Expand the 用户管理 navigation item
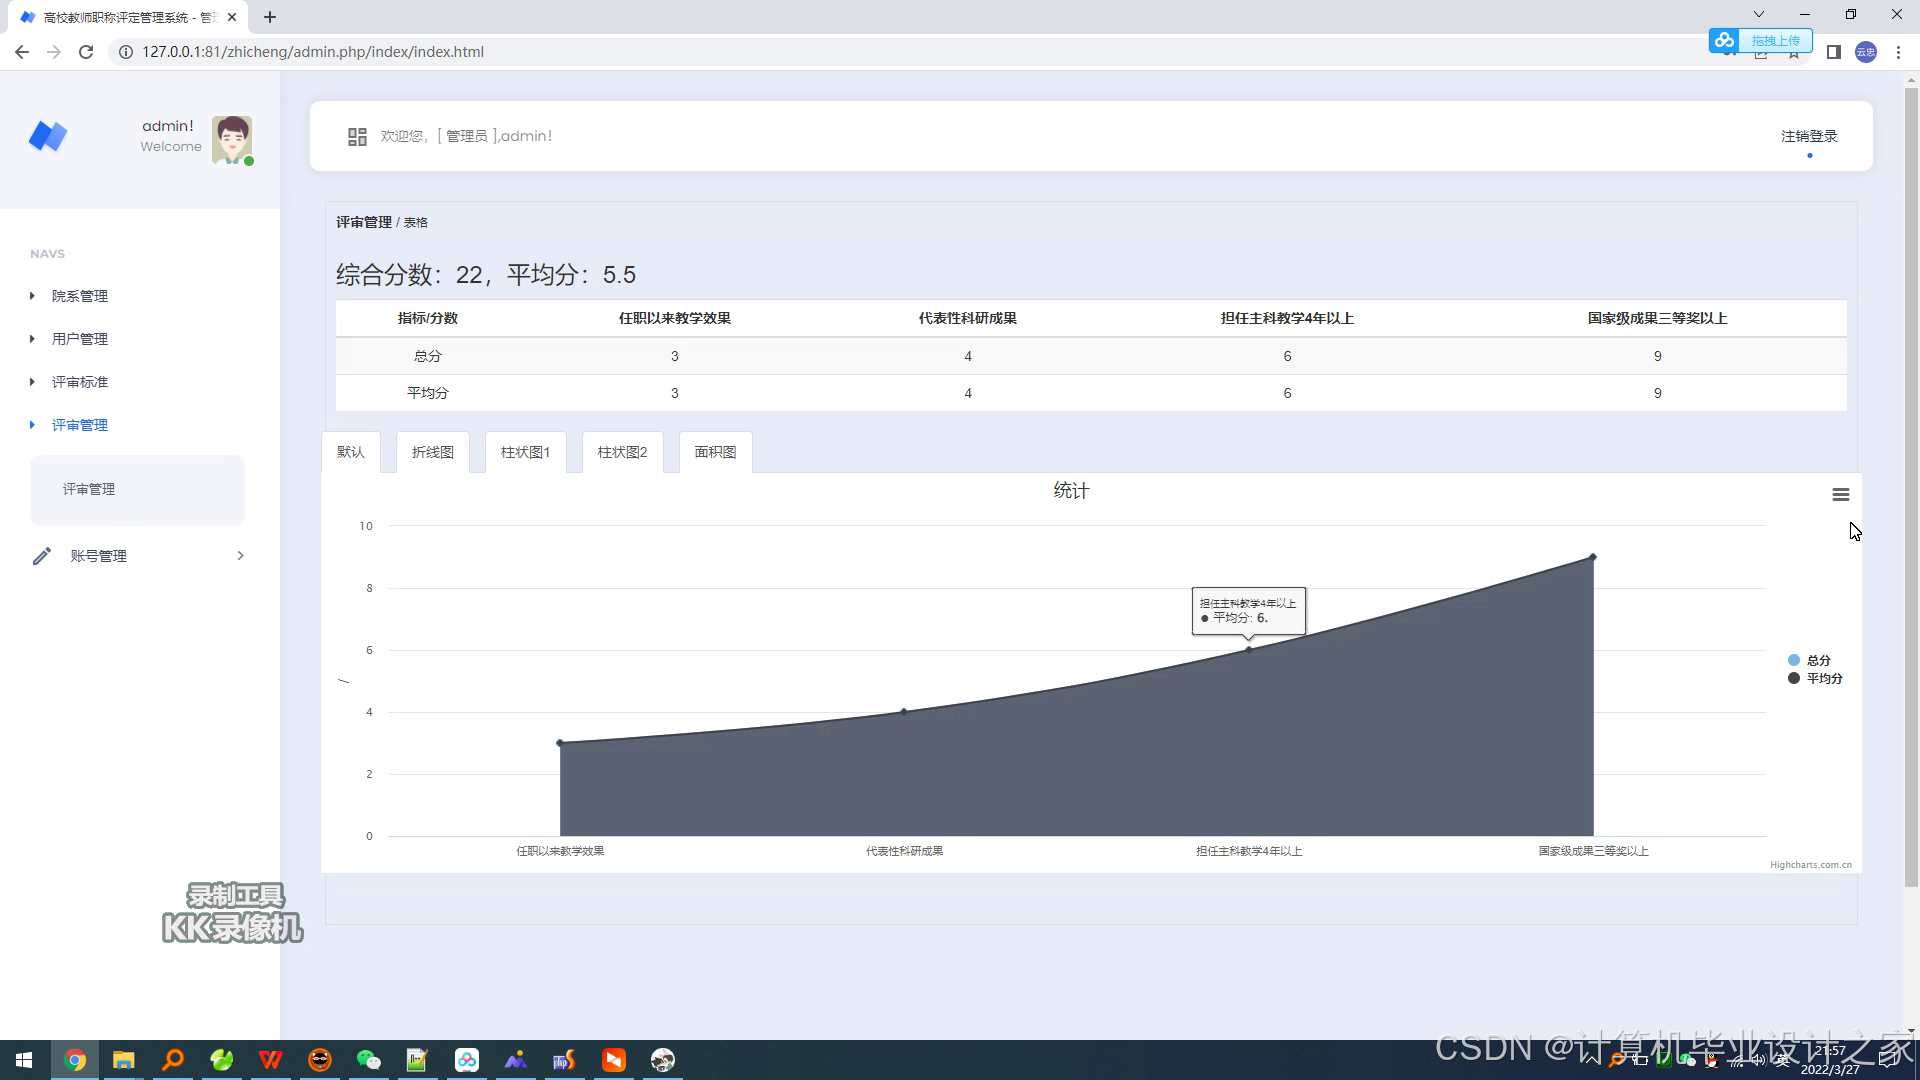 coord(80,339)
